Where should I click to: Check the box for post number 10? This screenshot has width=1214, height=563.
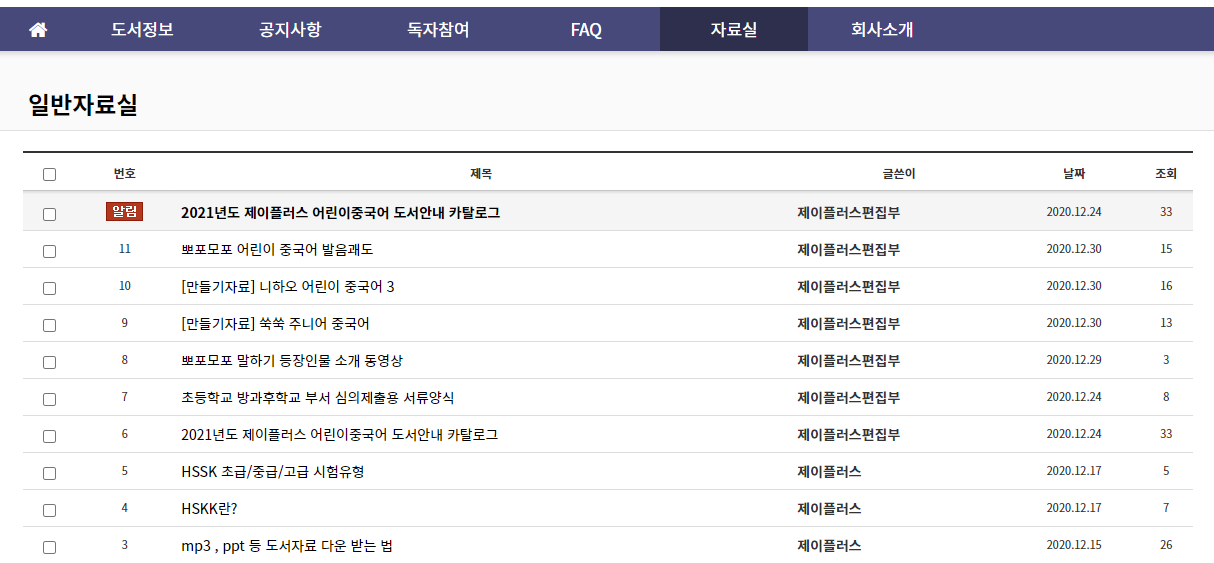tap(49, 288)
